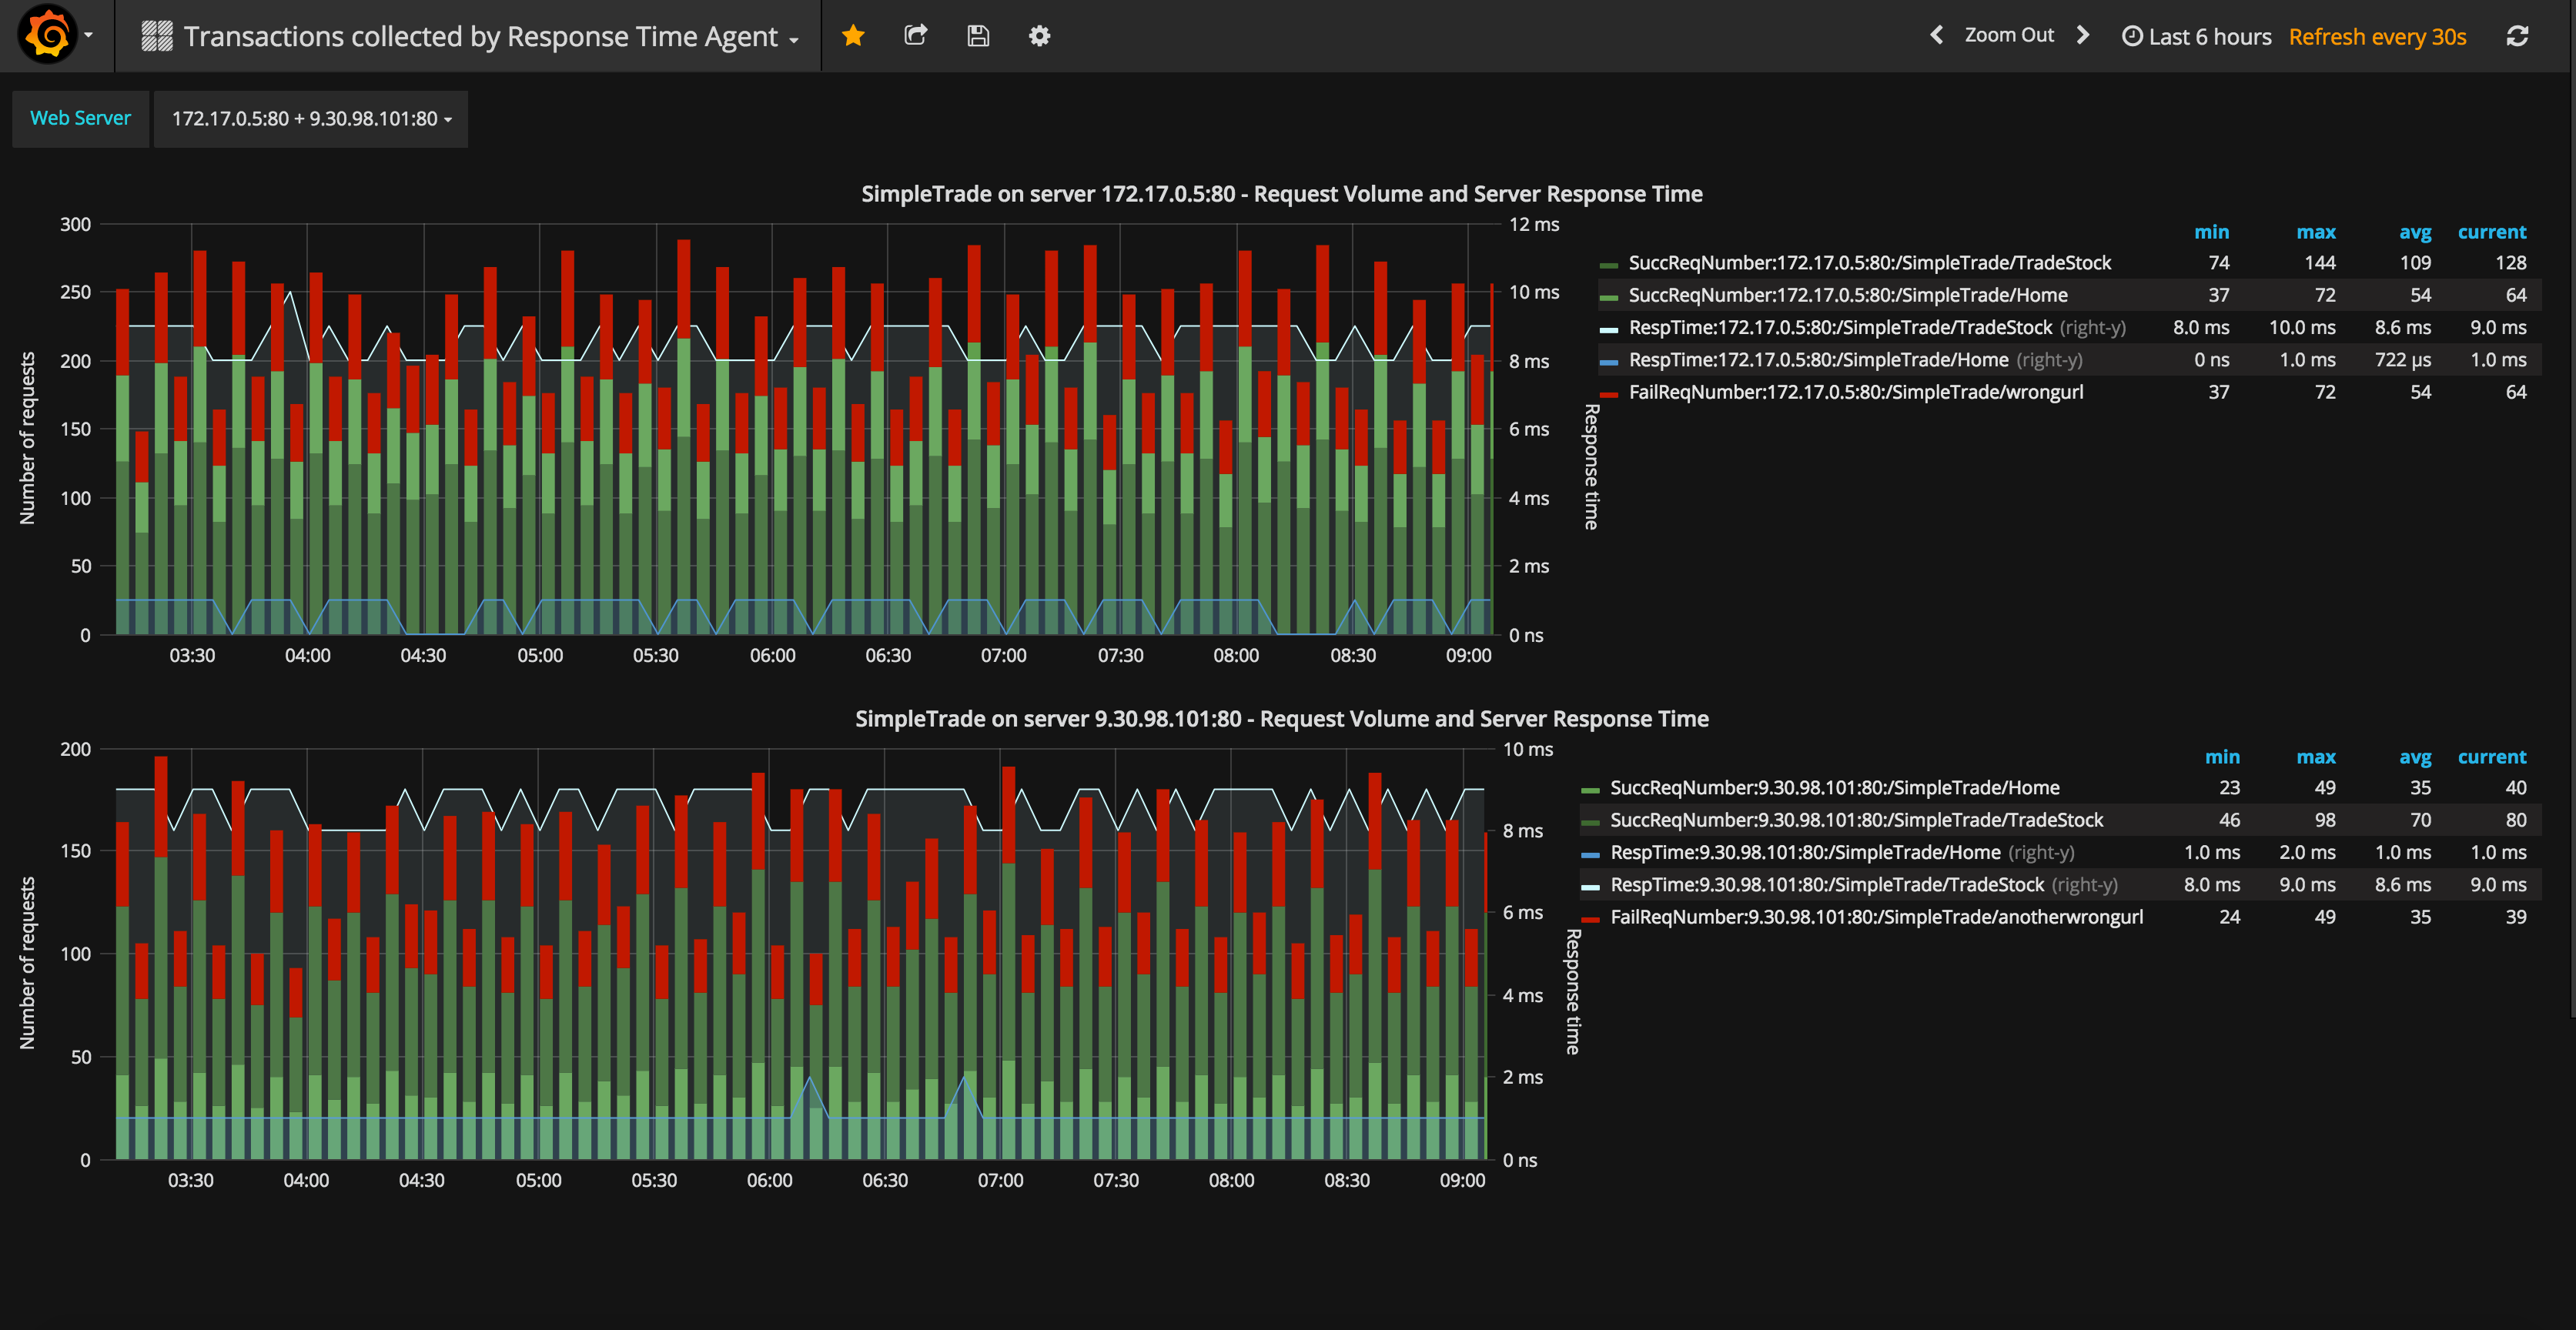This screenshot has width=2576, height=1330.
Task: Click the Refresh every 30s setting
Action: coord(2377,37)
